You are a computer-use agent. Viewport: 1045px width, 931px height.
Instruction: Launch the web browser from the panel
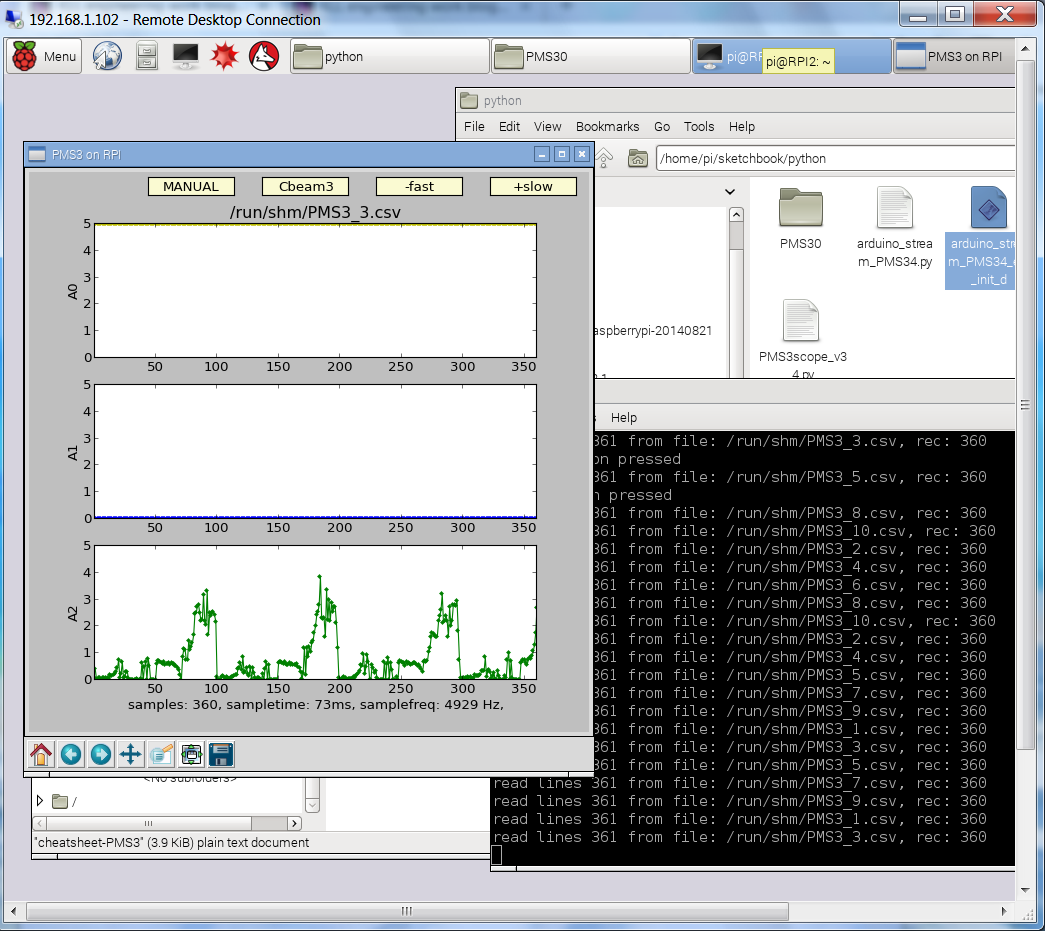pos(107,56)
